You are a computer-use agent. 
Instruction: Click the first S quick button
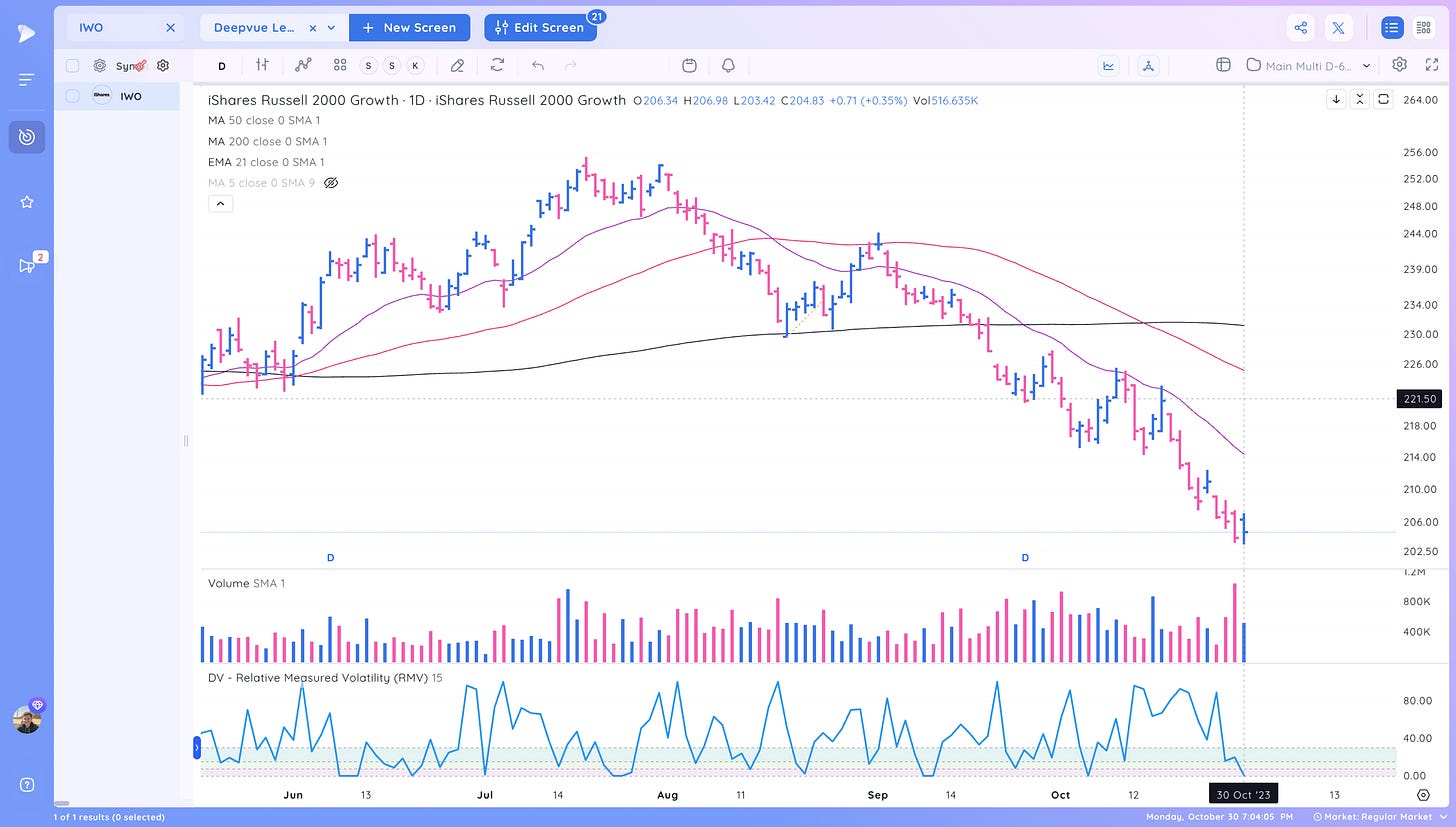(368, 66)
